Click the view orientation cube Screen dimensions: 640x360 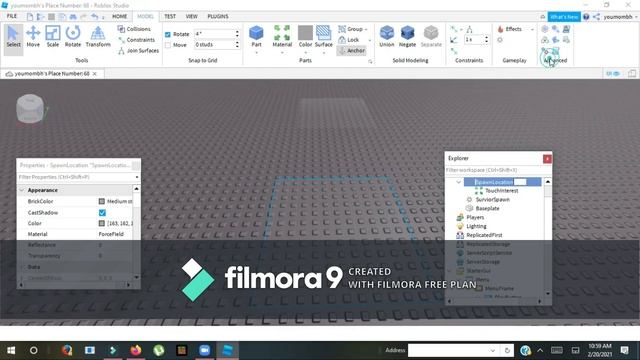pos(30,109)
